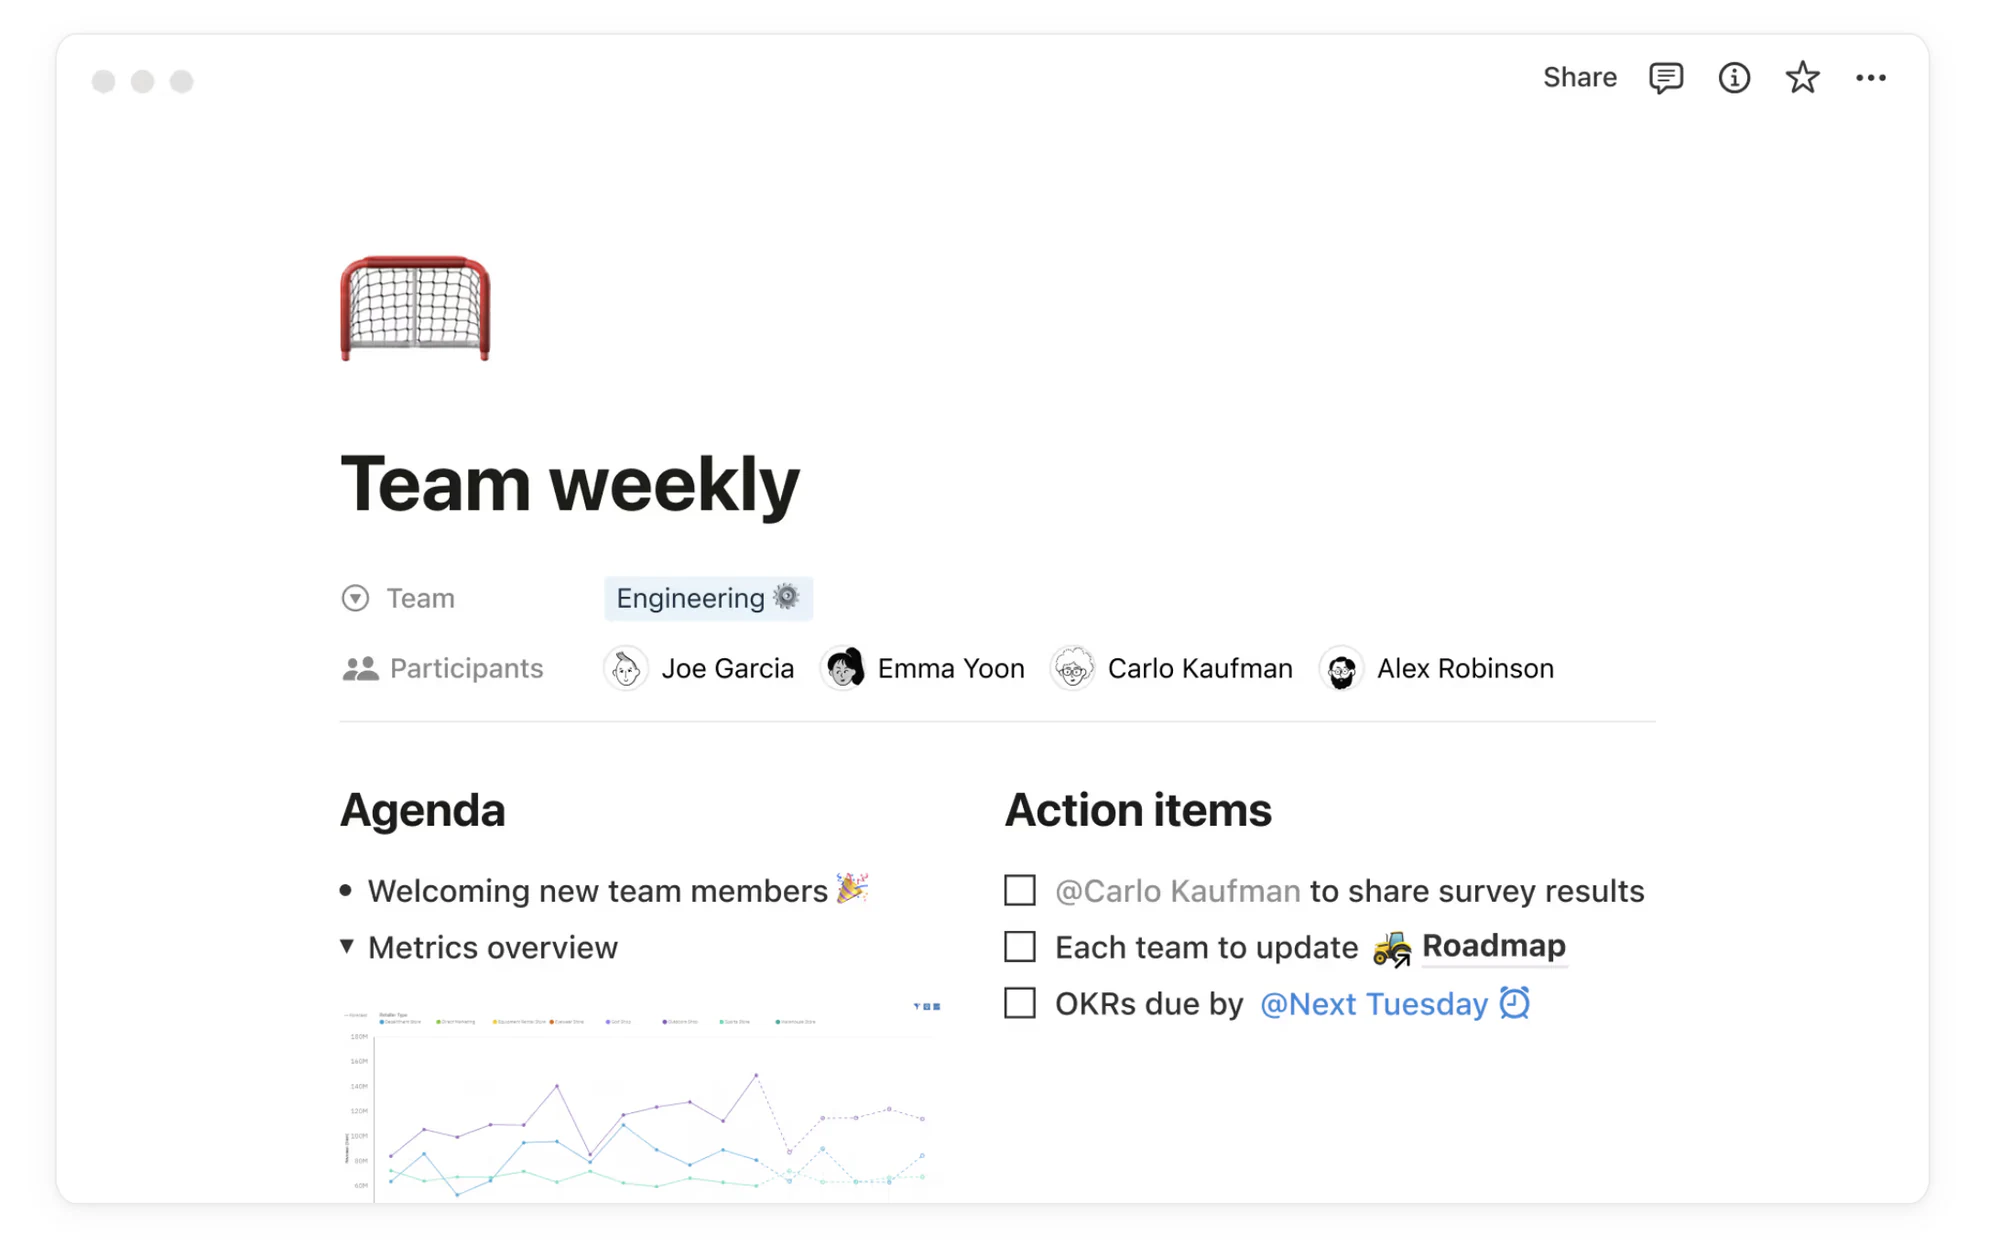This screenshot has height=1256, width=2000.
Task: Check the share survey results checkbox
Action: click(x=1019, y=890)
